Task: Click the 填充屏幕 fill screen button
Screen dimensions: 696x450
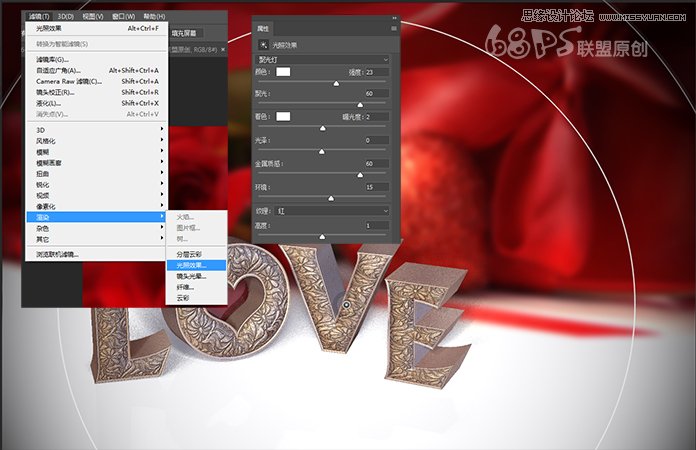Action: 186,33
